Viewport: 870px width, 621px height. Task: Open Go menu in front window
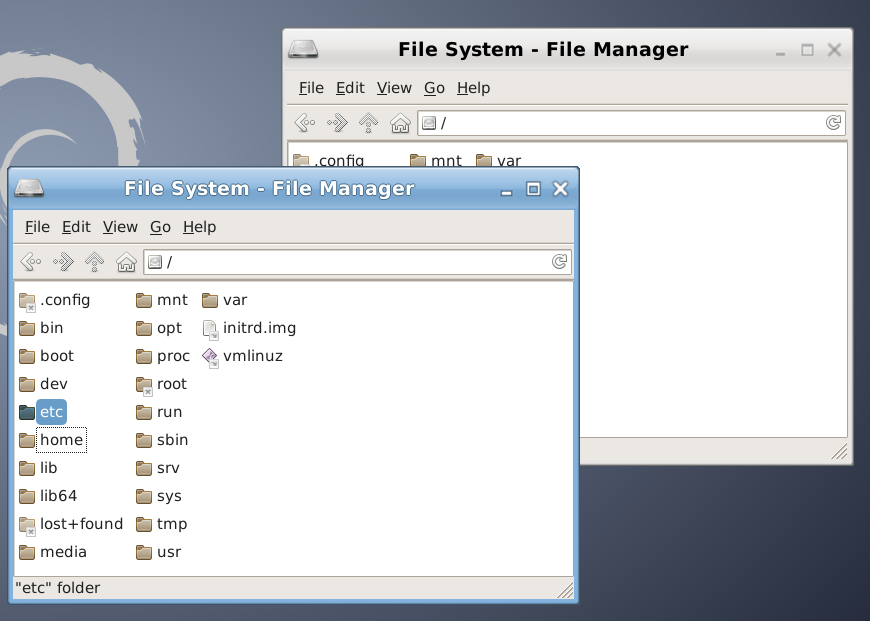point(160,227)
